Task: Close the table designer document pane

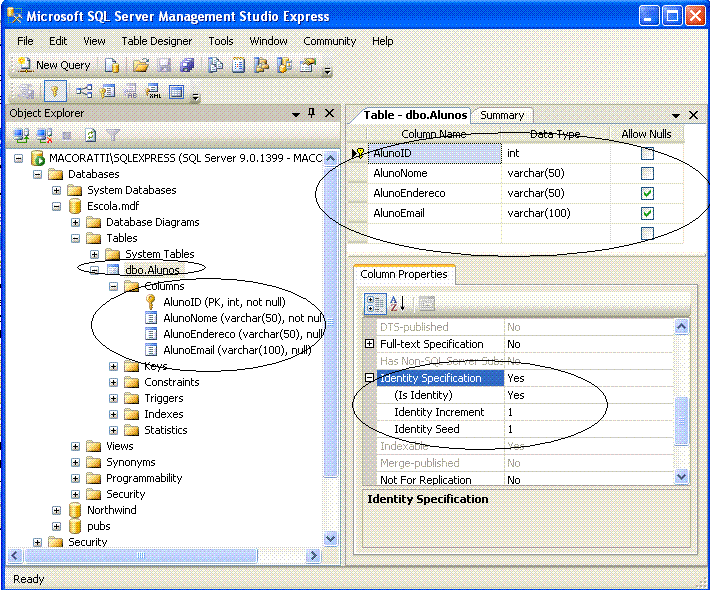Action: click(x=693, y=115)
